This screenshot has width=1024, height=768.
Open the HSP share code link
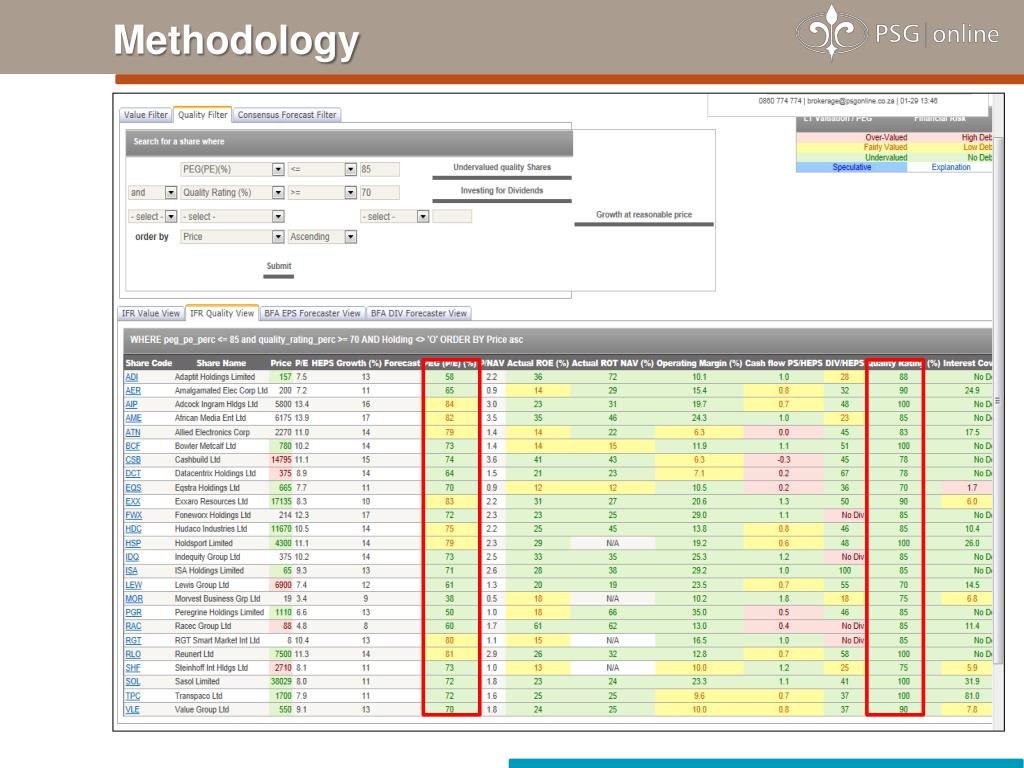coord(133,543)
